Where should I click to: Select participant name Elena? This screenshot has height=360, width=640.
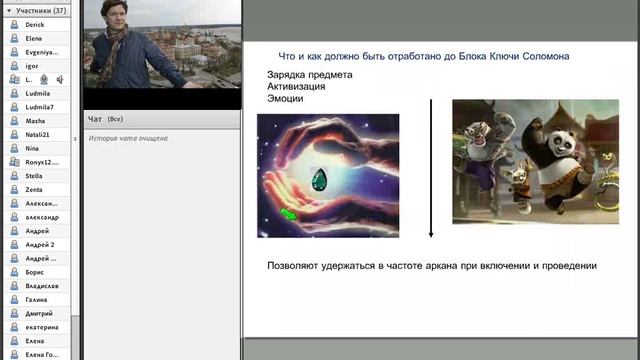pos(33,38)
